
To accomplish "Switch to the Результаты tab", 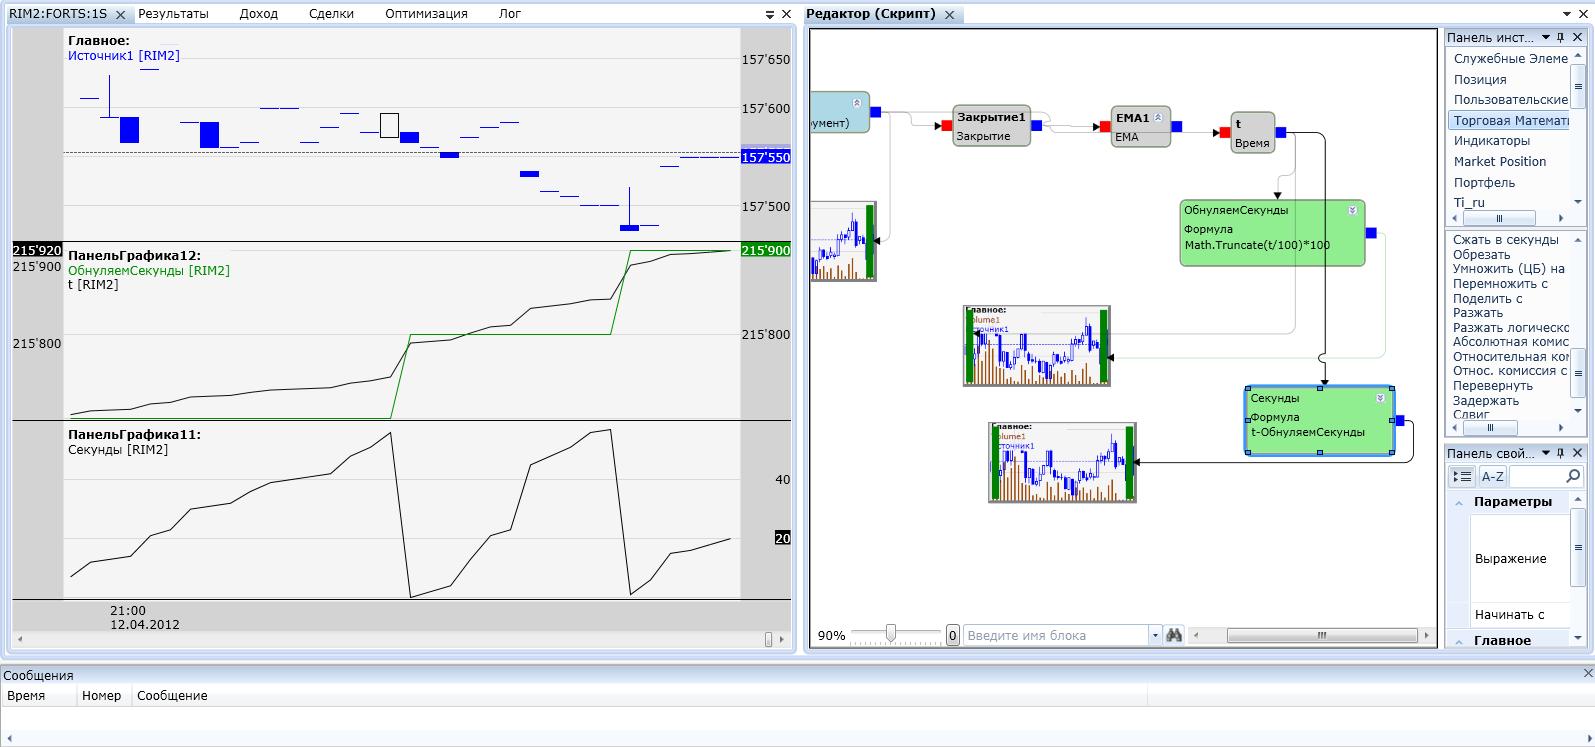I will click(173, 14).
